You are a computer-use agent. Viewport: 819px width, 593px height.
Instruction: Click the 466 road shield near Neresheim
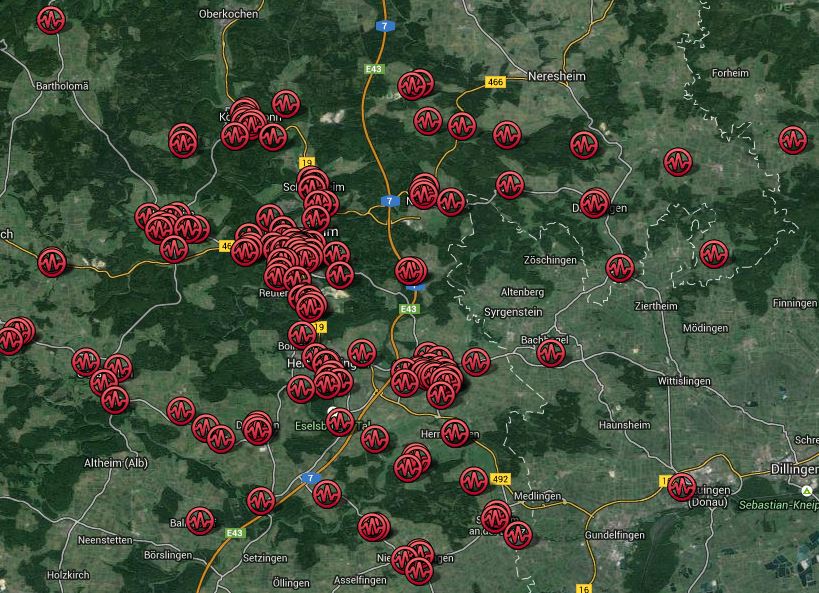[495, 82]
